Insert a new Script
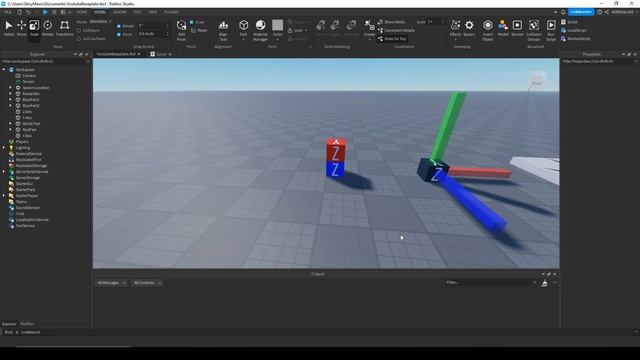640x360 pixels. (570, 22)
